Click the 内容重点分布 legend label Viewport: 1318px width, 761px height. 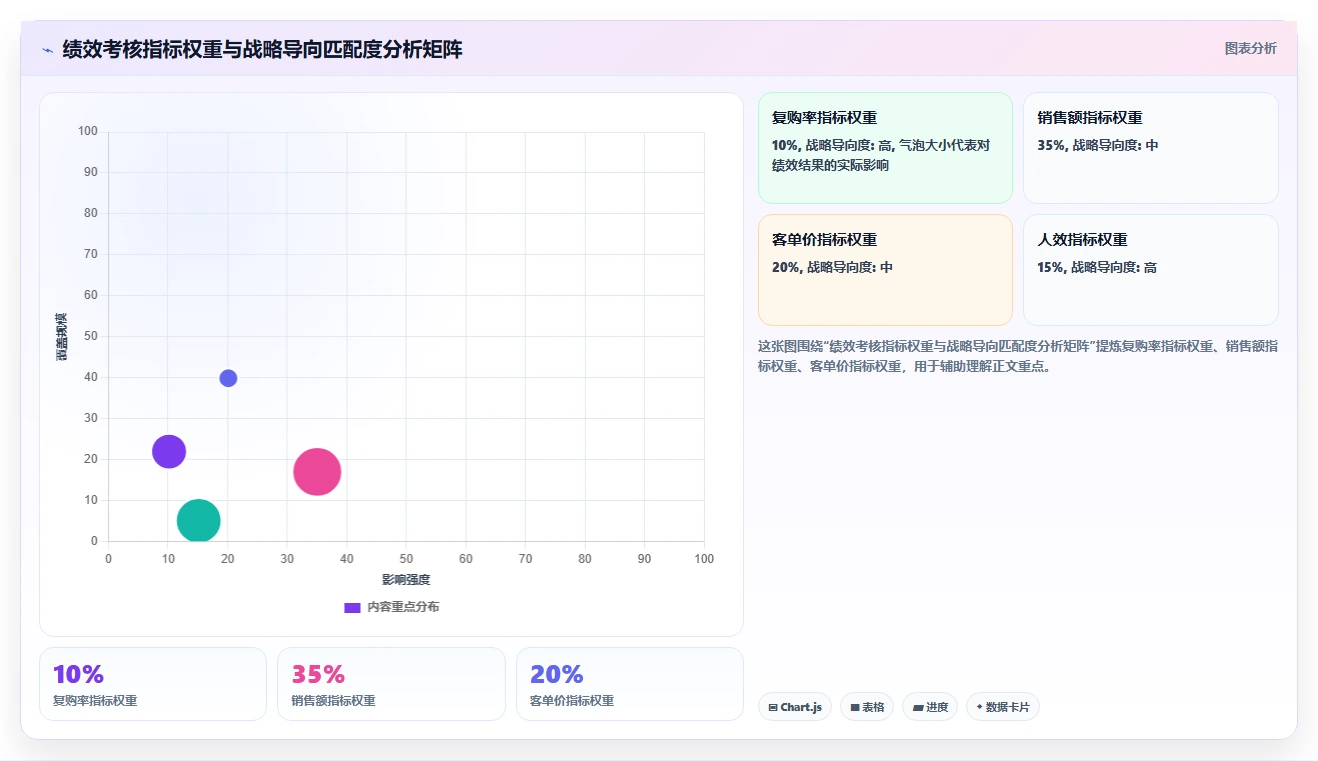click(402, 607)
